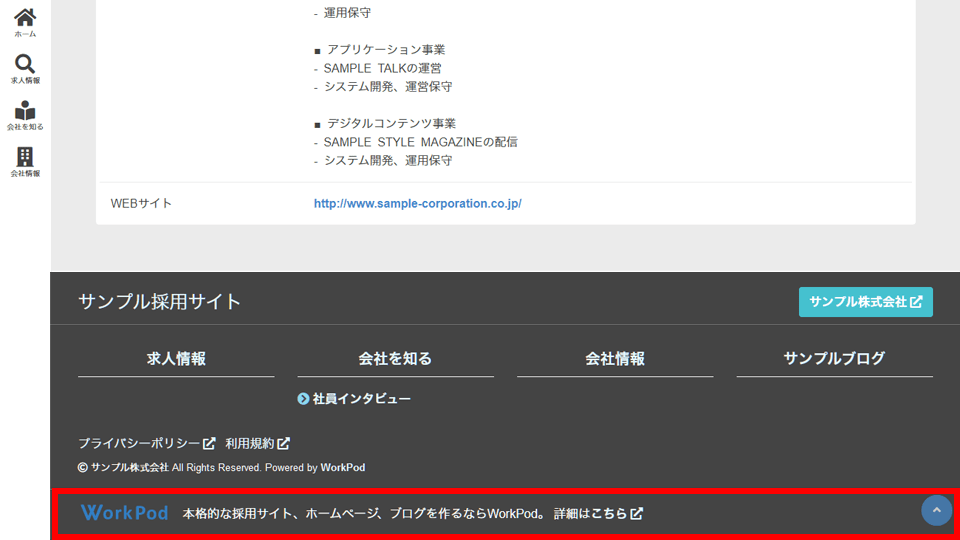Image resolution: width=960 pixels, height=540 pixels.
Task: Click the サンプル株式会社 teal button
Action: tap(865, 302)
